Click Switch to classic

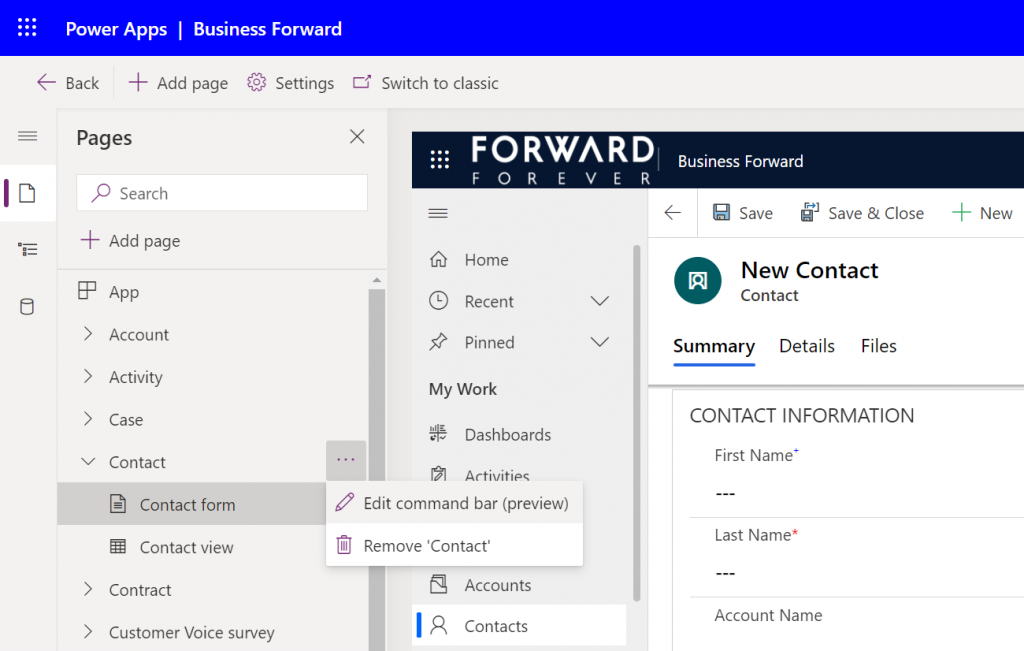click(x=425, y=83)
